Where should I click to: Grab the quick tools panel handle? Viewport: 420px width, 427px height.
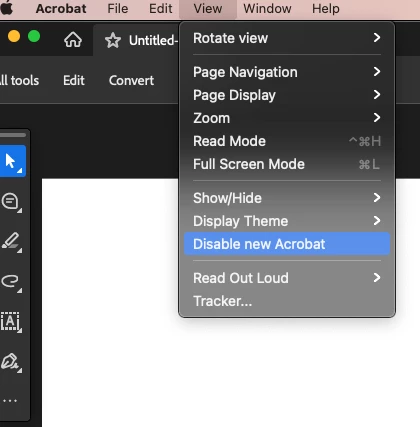13,135
